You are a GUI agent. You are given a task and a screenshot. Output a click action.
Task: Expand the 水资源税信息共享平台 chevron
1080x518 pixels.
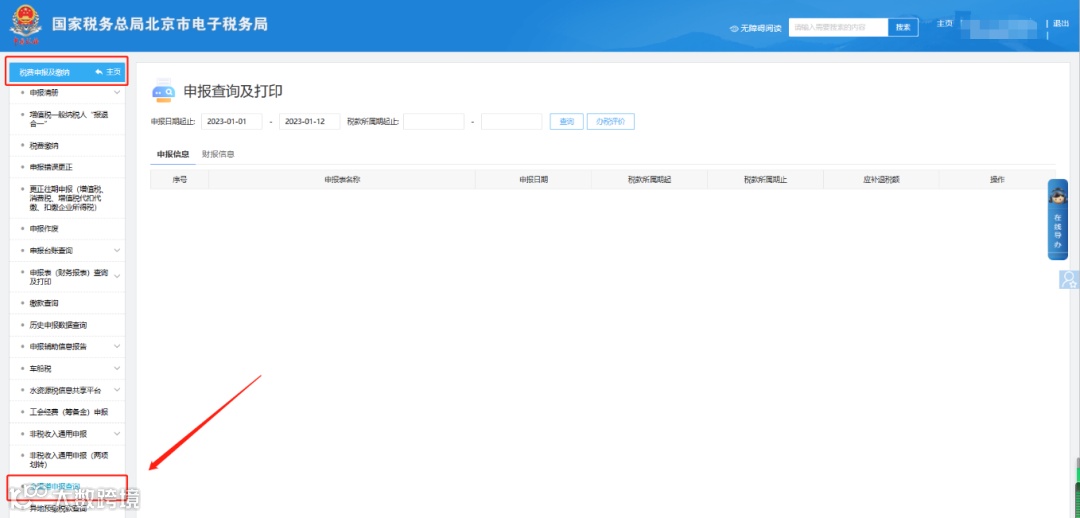(x=117, y=390)
